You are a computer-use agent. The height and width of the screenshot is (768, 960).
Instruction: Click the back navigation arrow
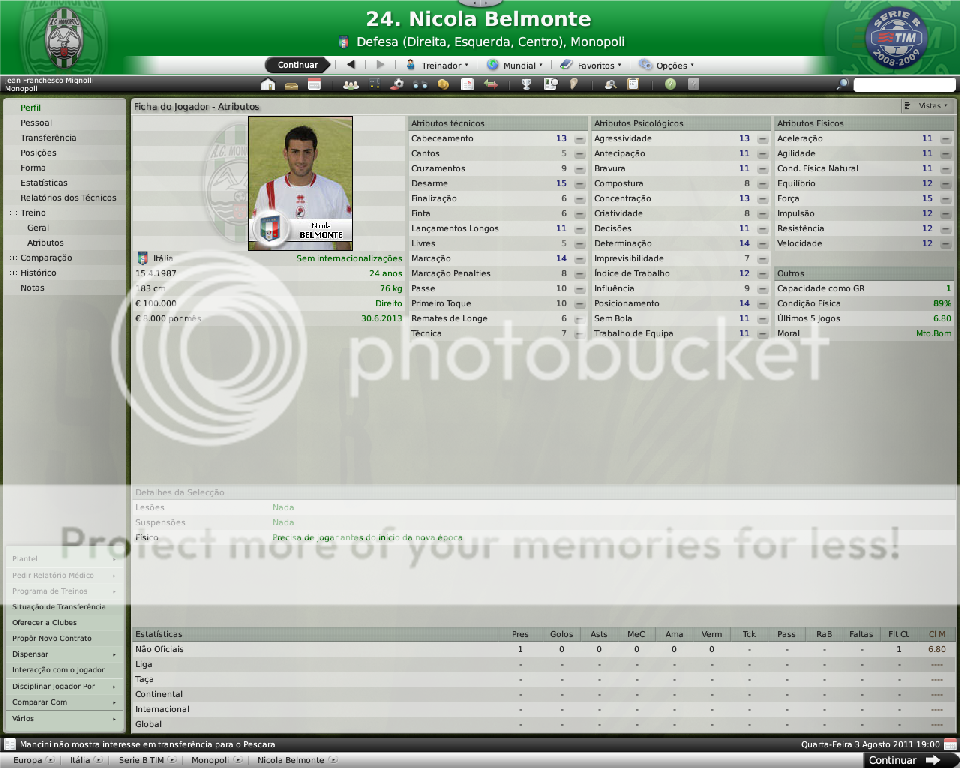click(351, 65)
